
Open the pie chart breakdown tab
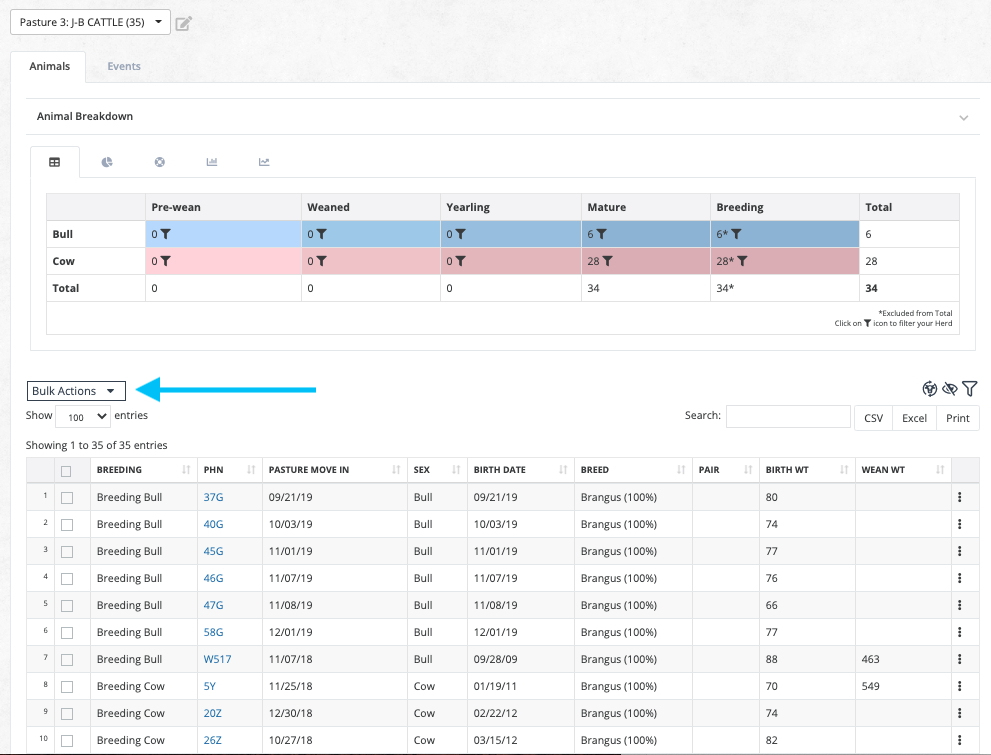pyautogui.click(x=107, y=162)
